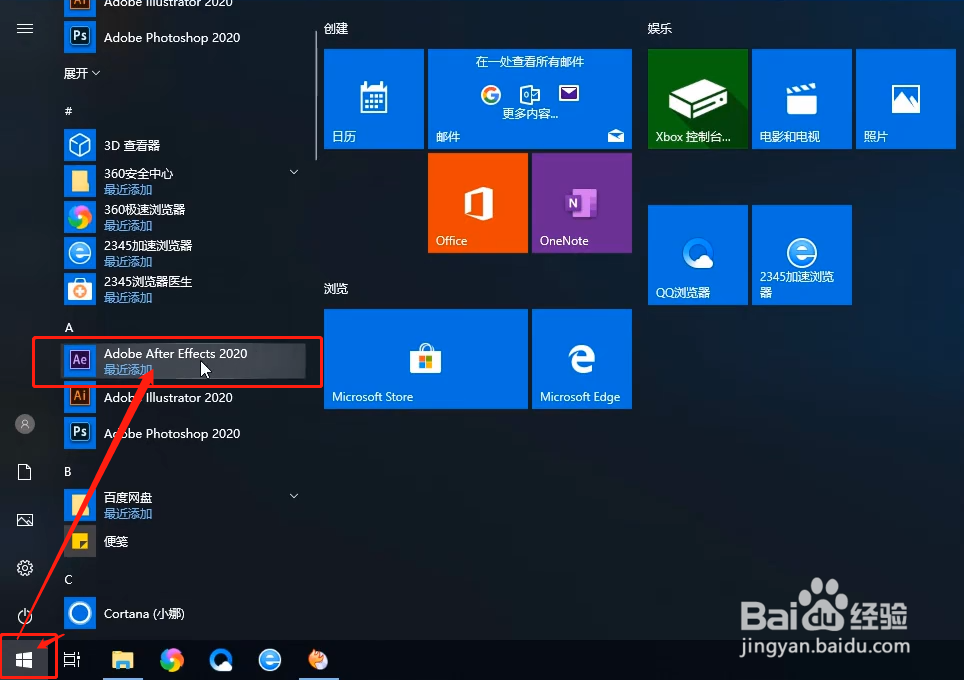Open Pictures from the Start sidebar

(x=25, y=520)
